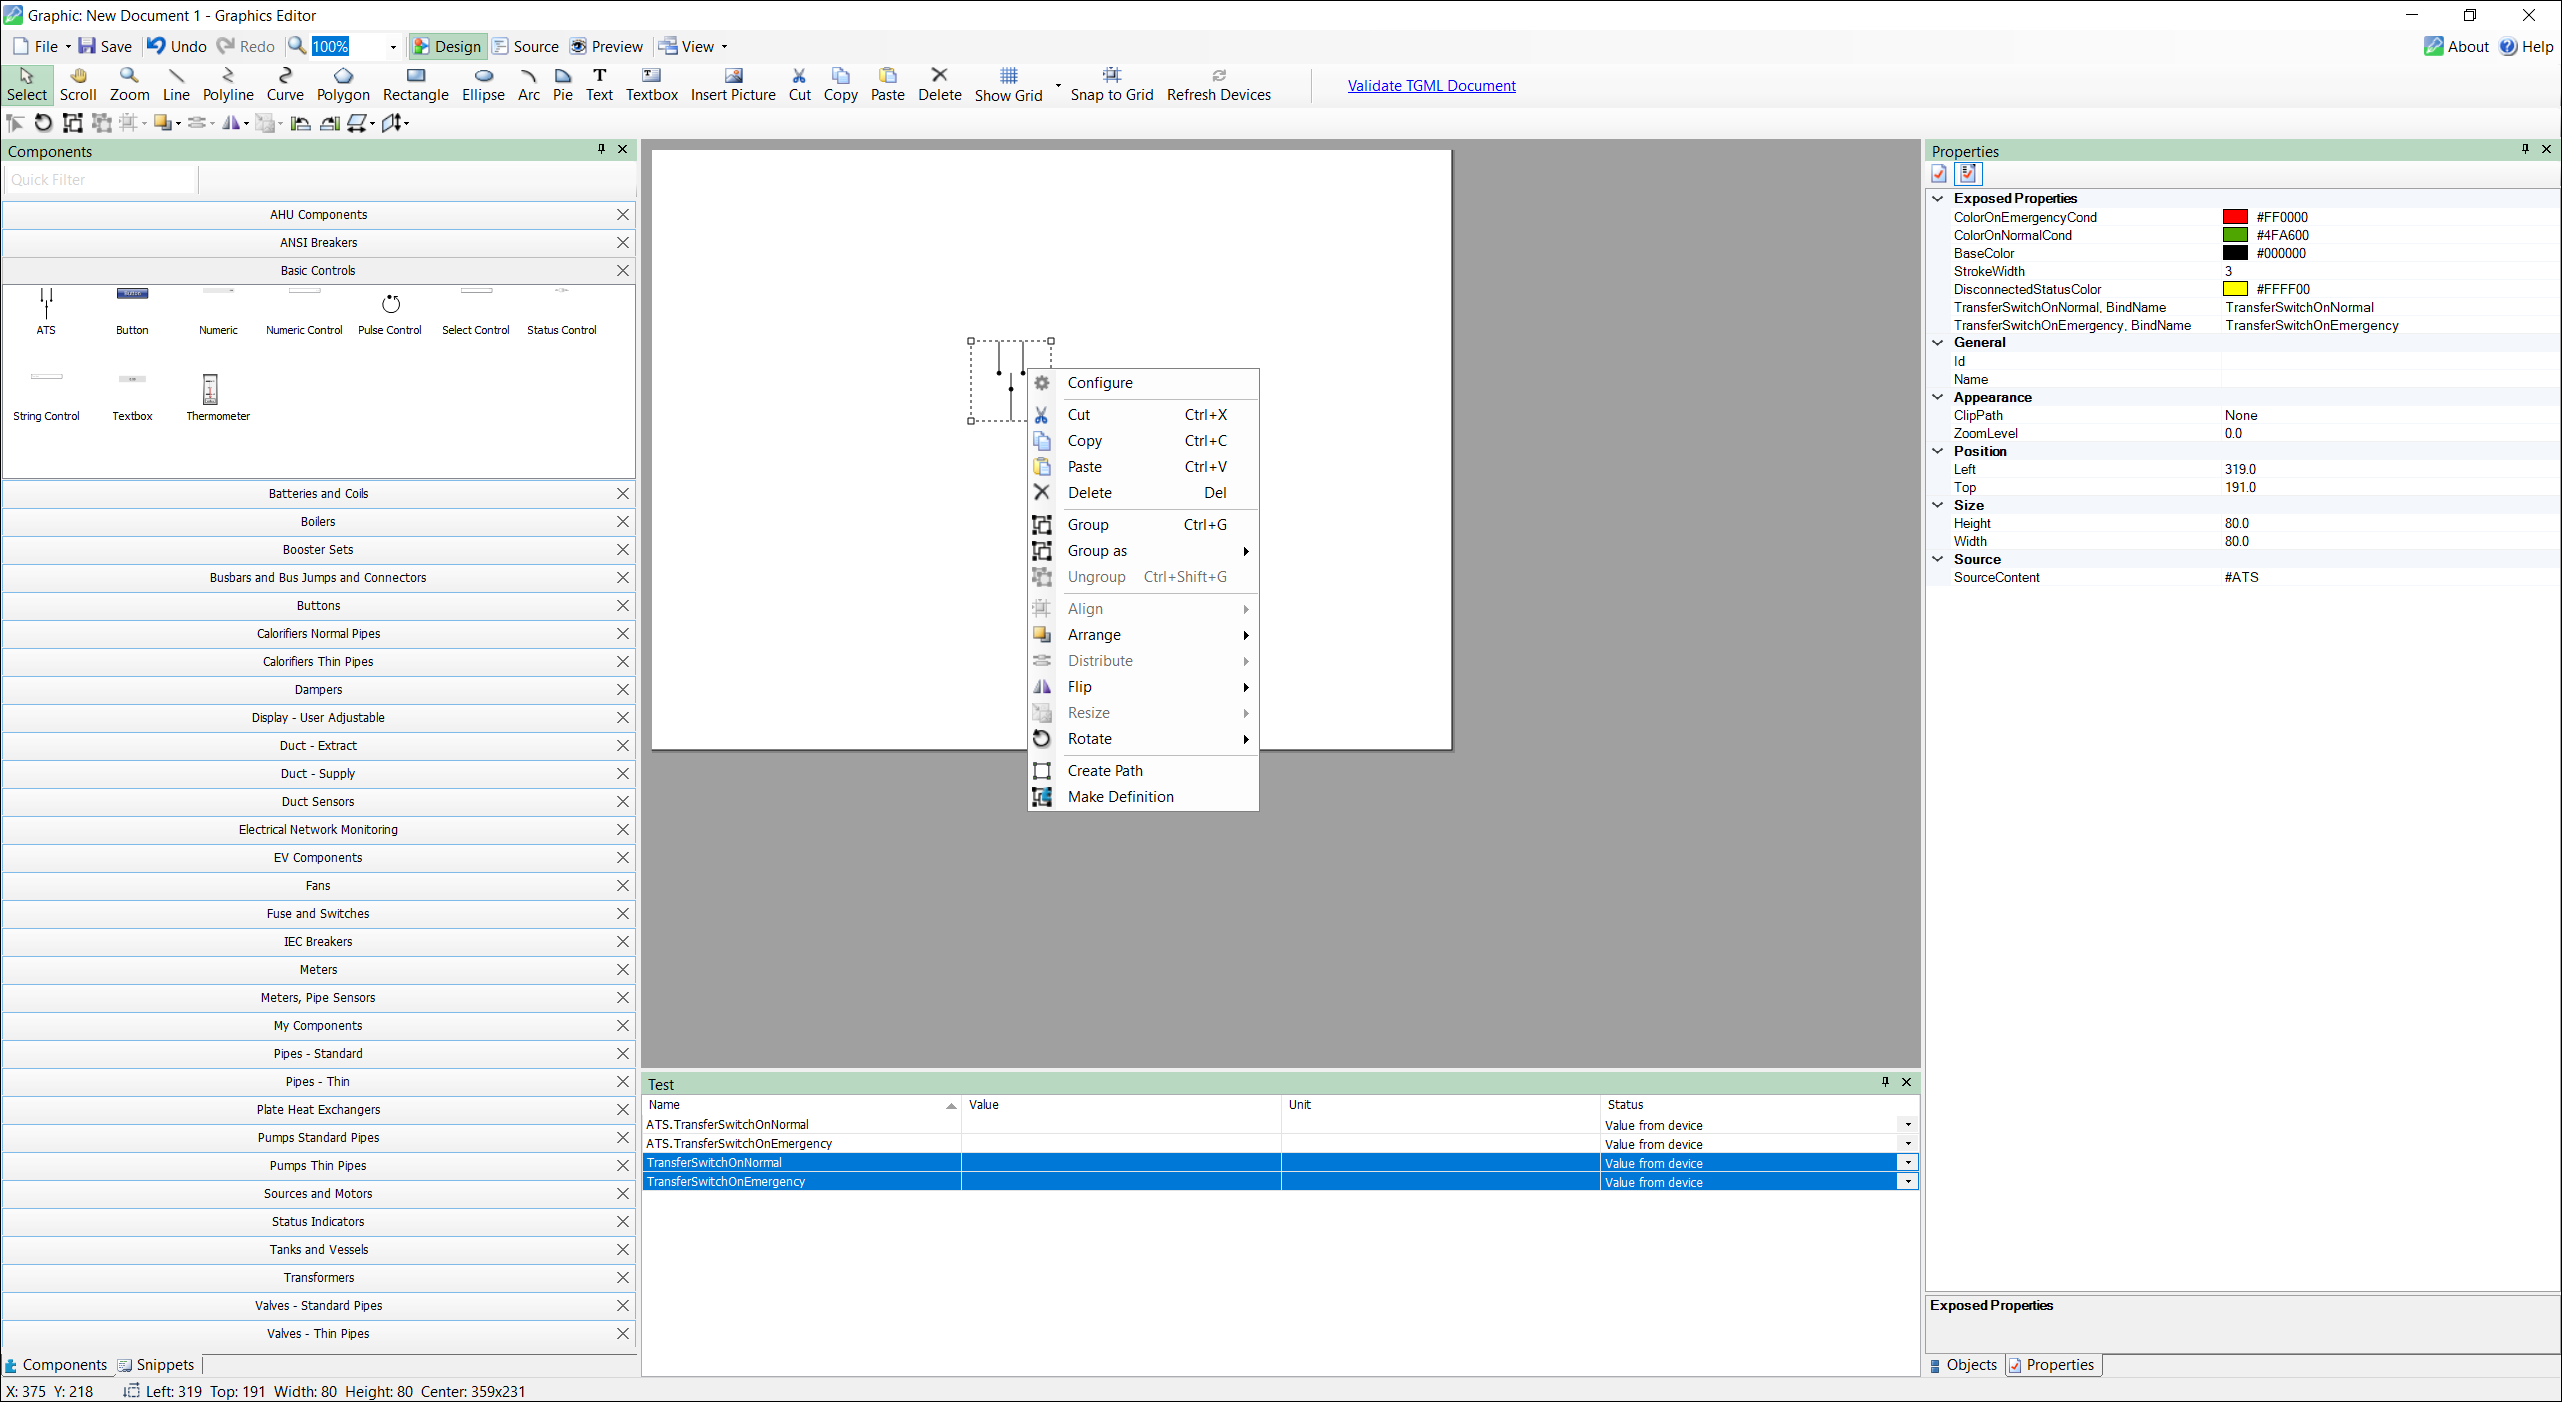The width and height of the screenshot is (2562, 1402).
Task: Enable Snap to Grid
Action: (x=1111, y=85)
